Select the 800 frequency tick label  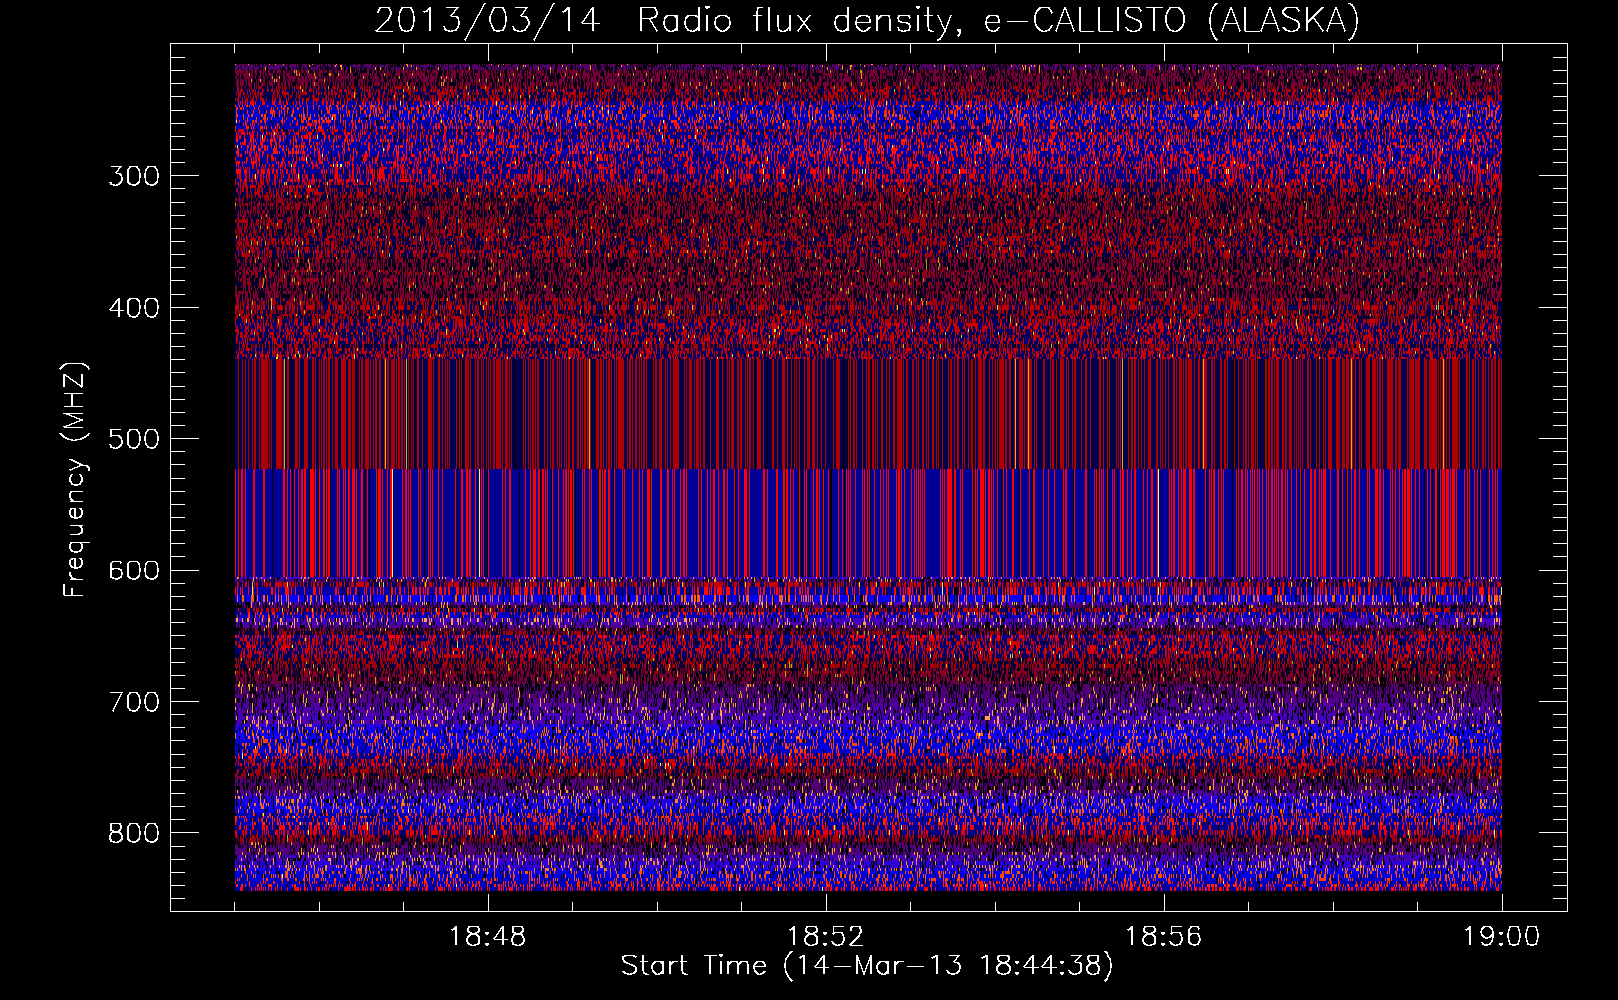pyautogui.click(x=134, y=834)
